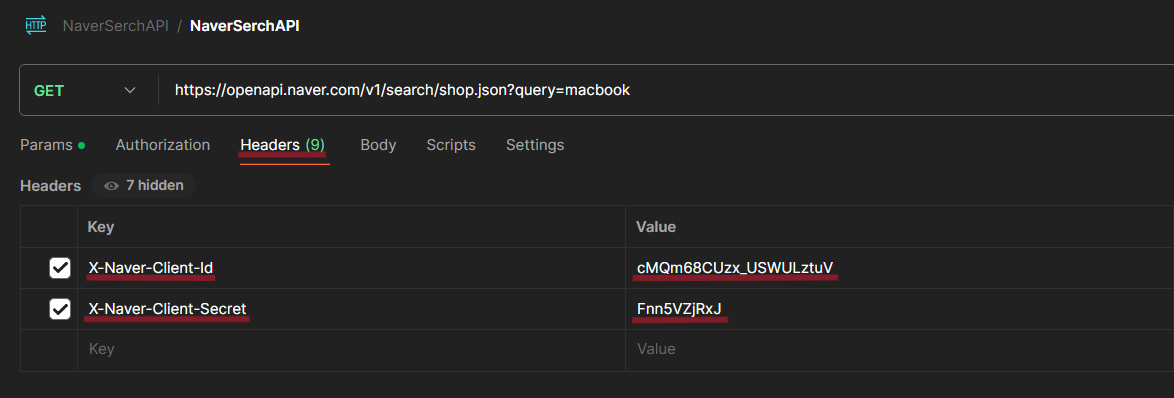Open the NaverSerchAPI collection breadcrumb

(115, 25)
